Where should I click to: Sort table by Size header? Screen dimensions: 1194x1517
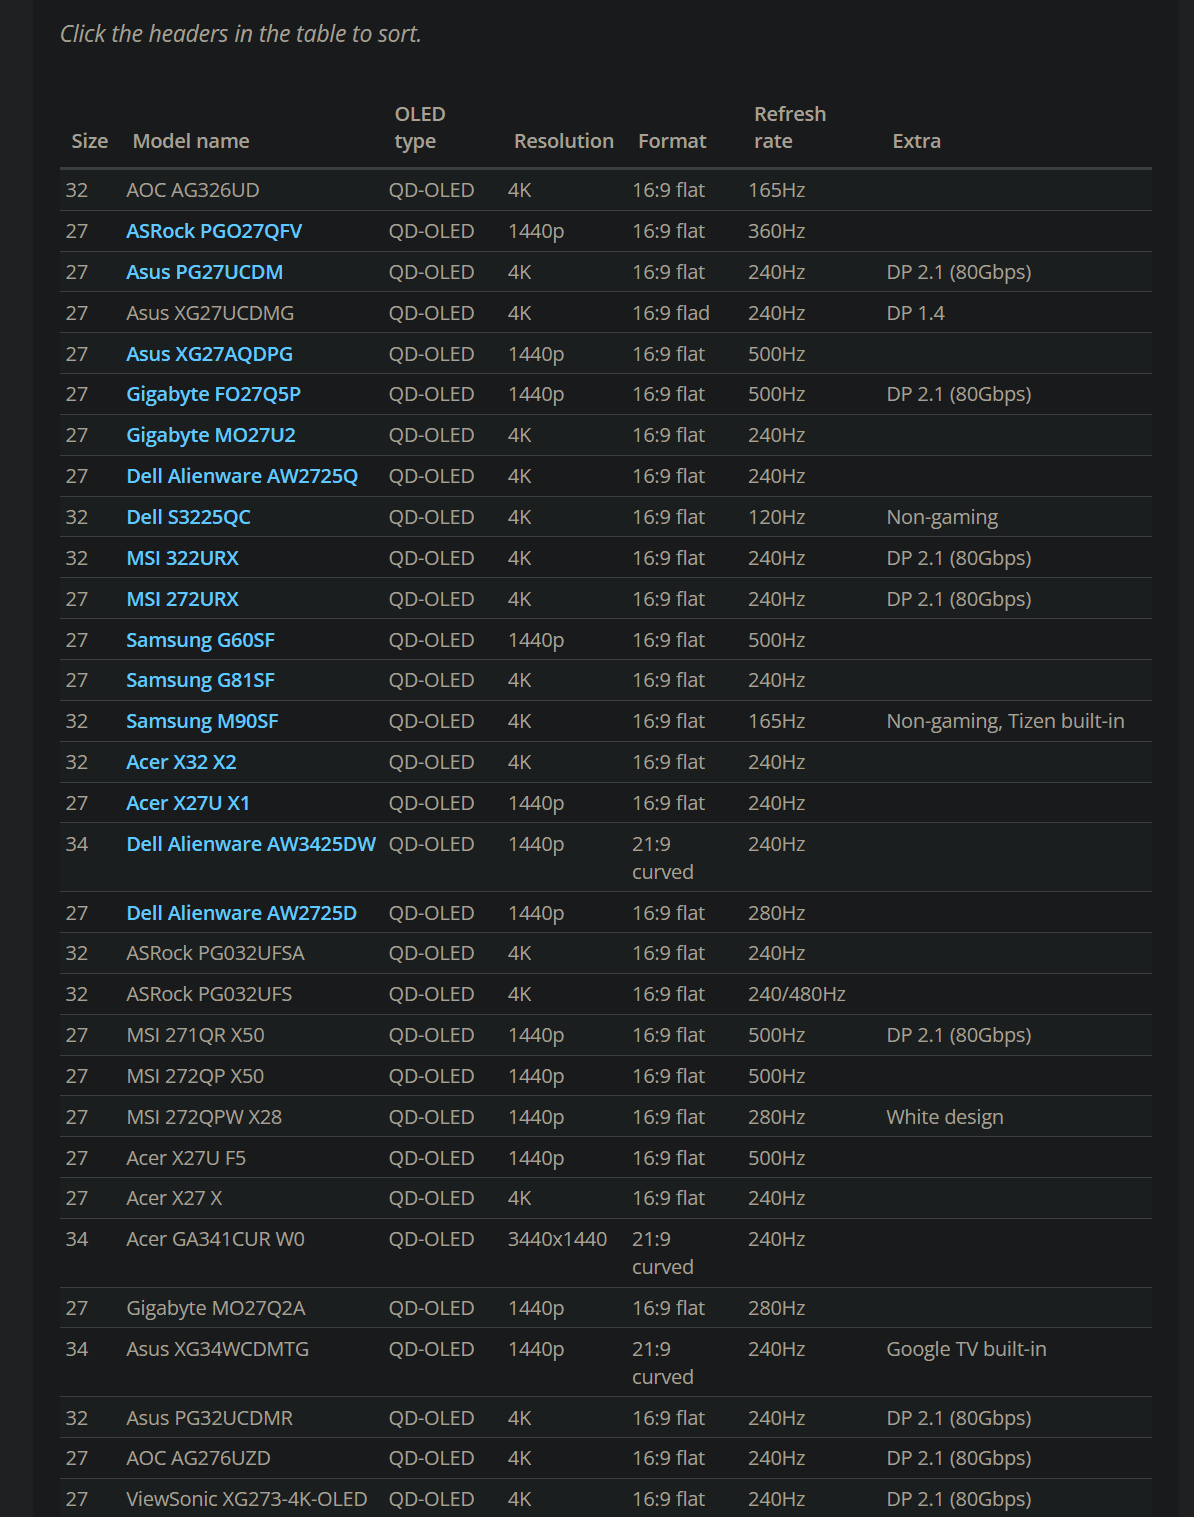[89, 141]
